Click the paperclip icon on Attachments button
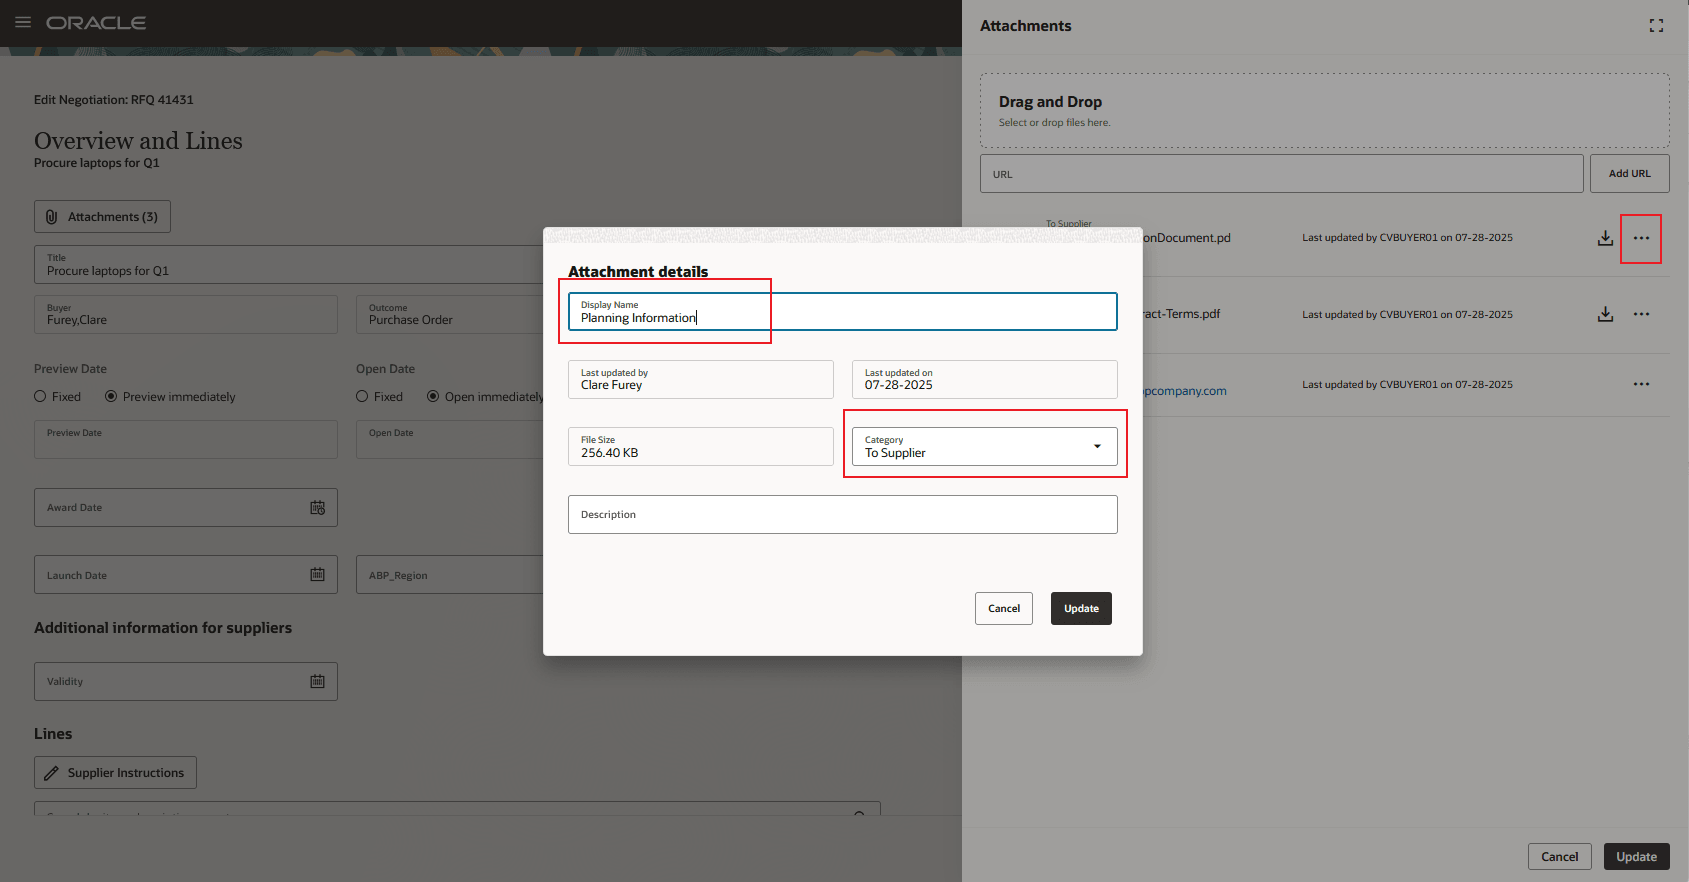Screen dimensions: 1689x882 (x=52, y=217)
